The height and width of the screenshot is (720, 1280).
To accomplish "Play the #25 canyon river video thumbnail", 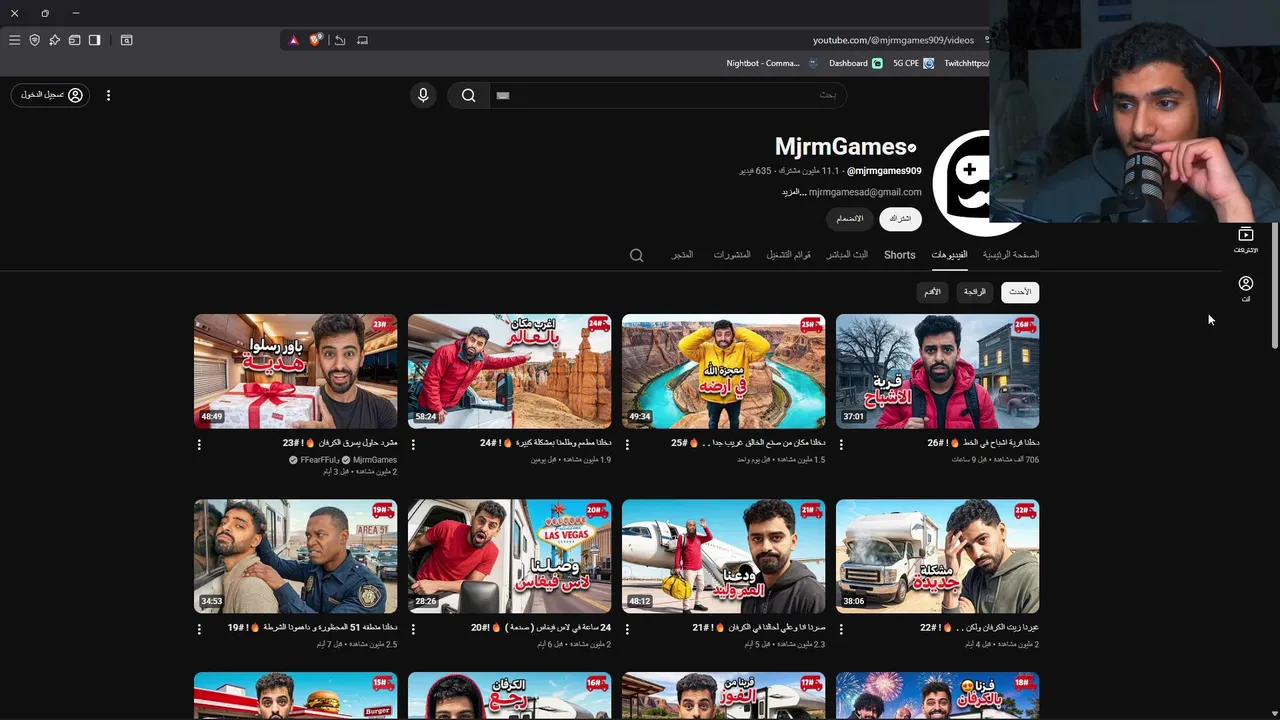I will 723,371.
